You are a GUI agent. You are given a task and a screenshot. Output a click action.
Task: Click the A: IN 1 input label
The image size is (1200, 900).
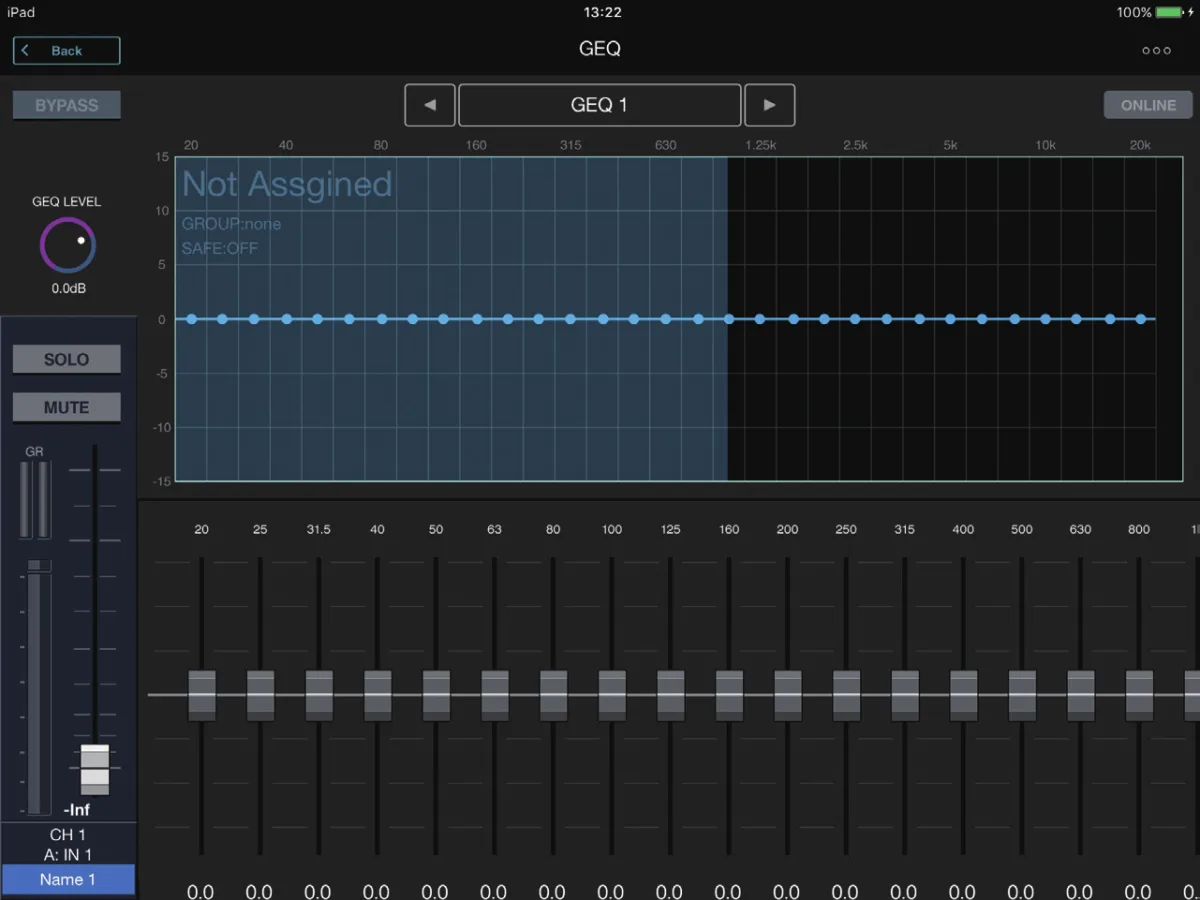click(x=68, y=855)
